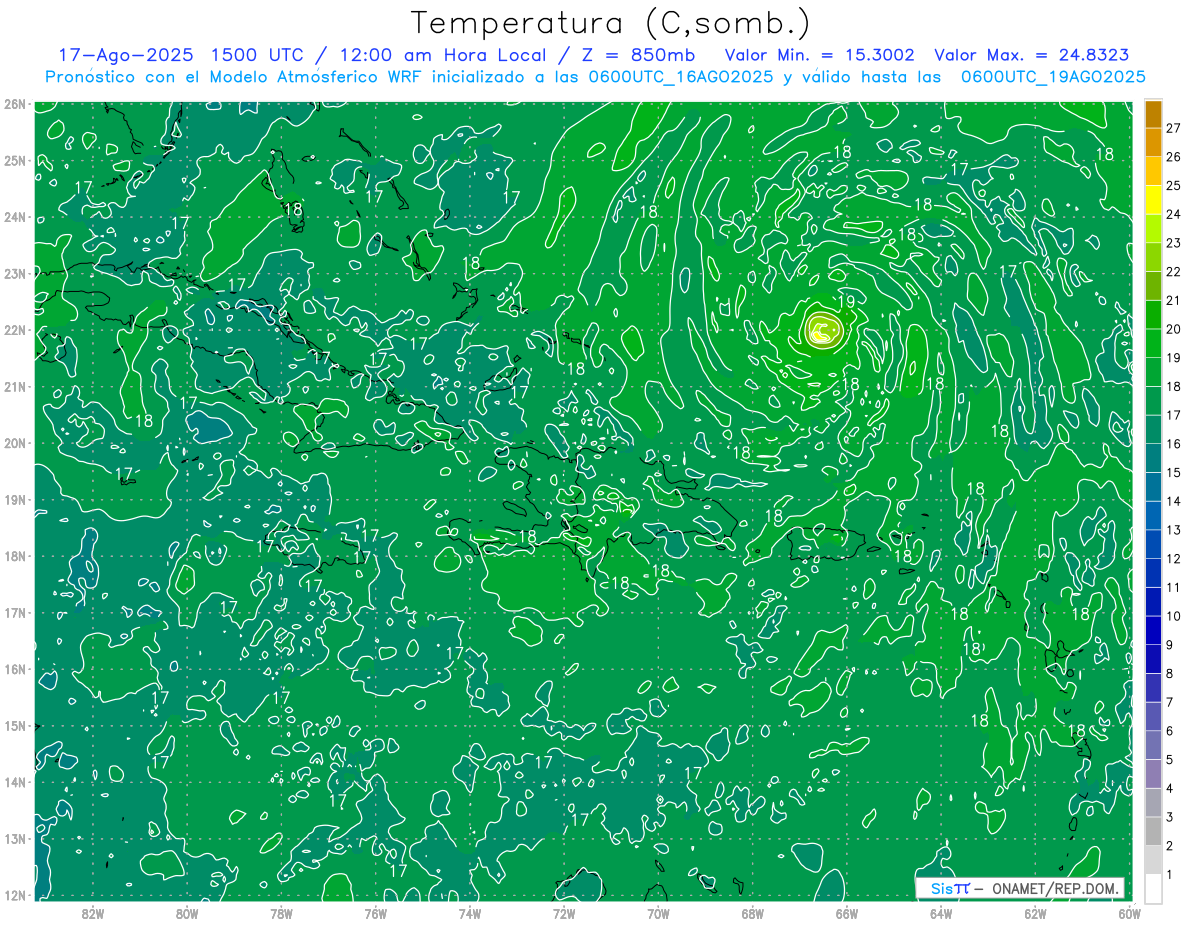Select the forecast date "17-Ago-2025"
The width and height of the screenshot is (1200, 927).
tap(125, 55)
